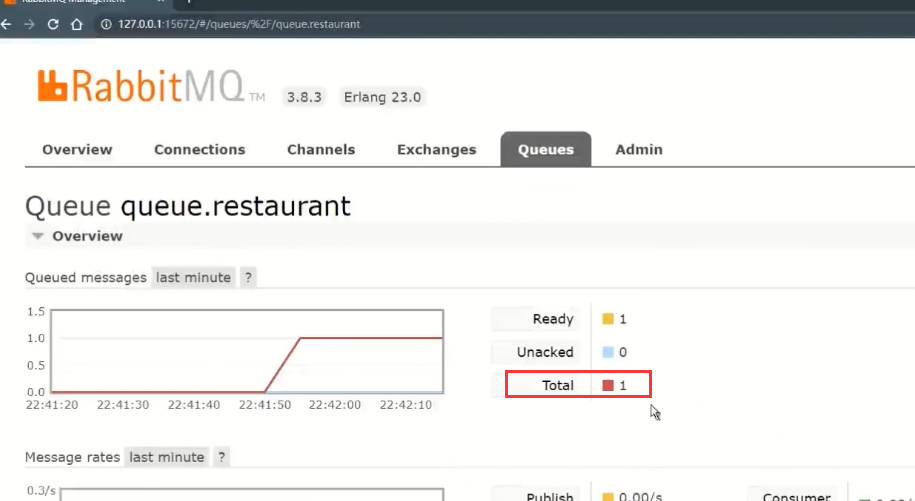
Task: Change Message rates 'last minute' range
Action: click(167, 457)
